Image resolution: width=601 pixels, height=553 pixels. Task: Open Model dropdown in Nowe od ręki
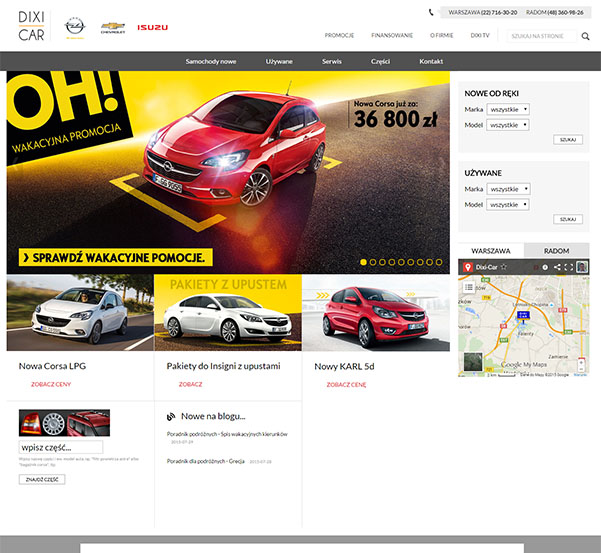(508, 125)
